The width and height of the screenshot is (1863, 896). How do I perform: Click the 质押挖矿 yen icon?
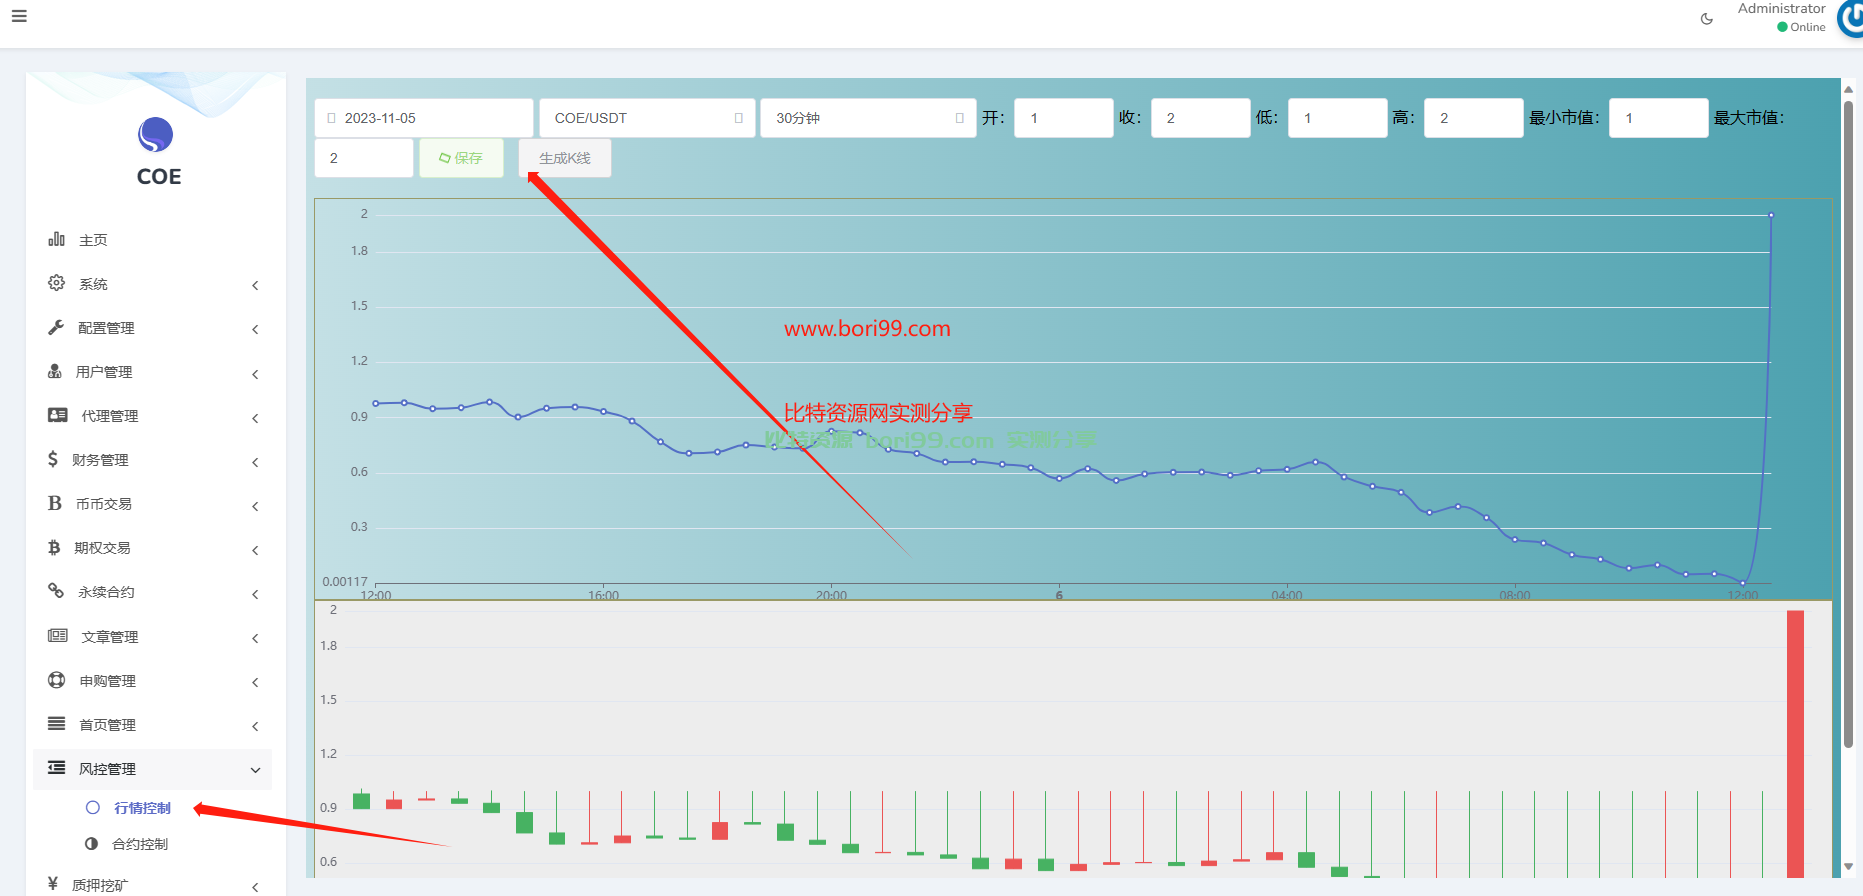click(53, 884)
